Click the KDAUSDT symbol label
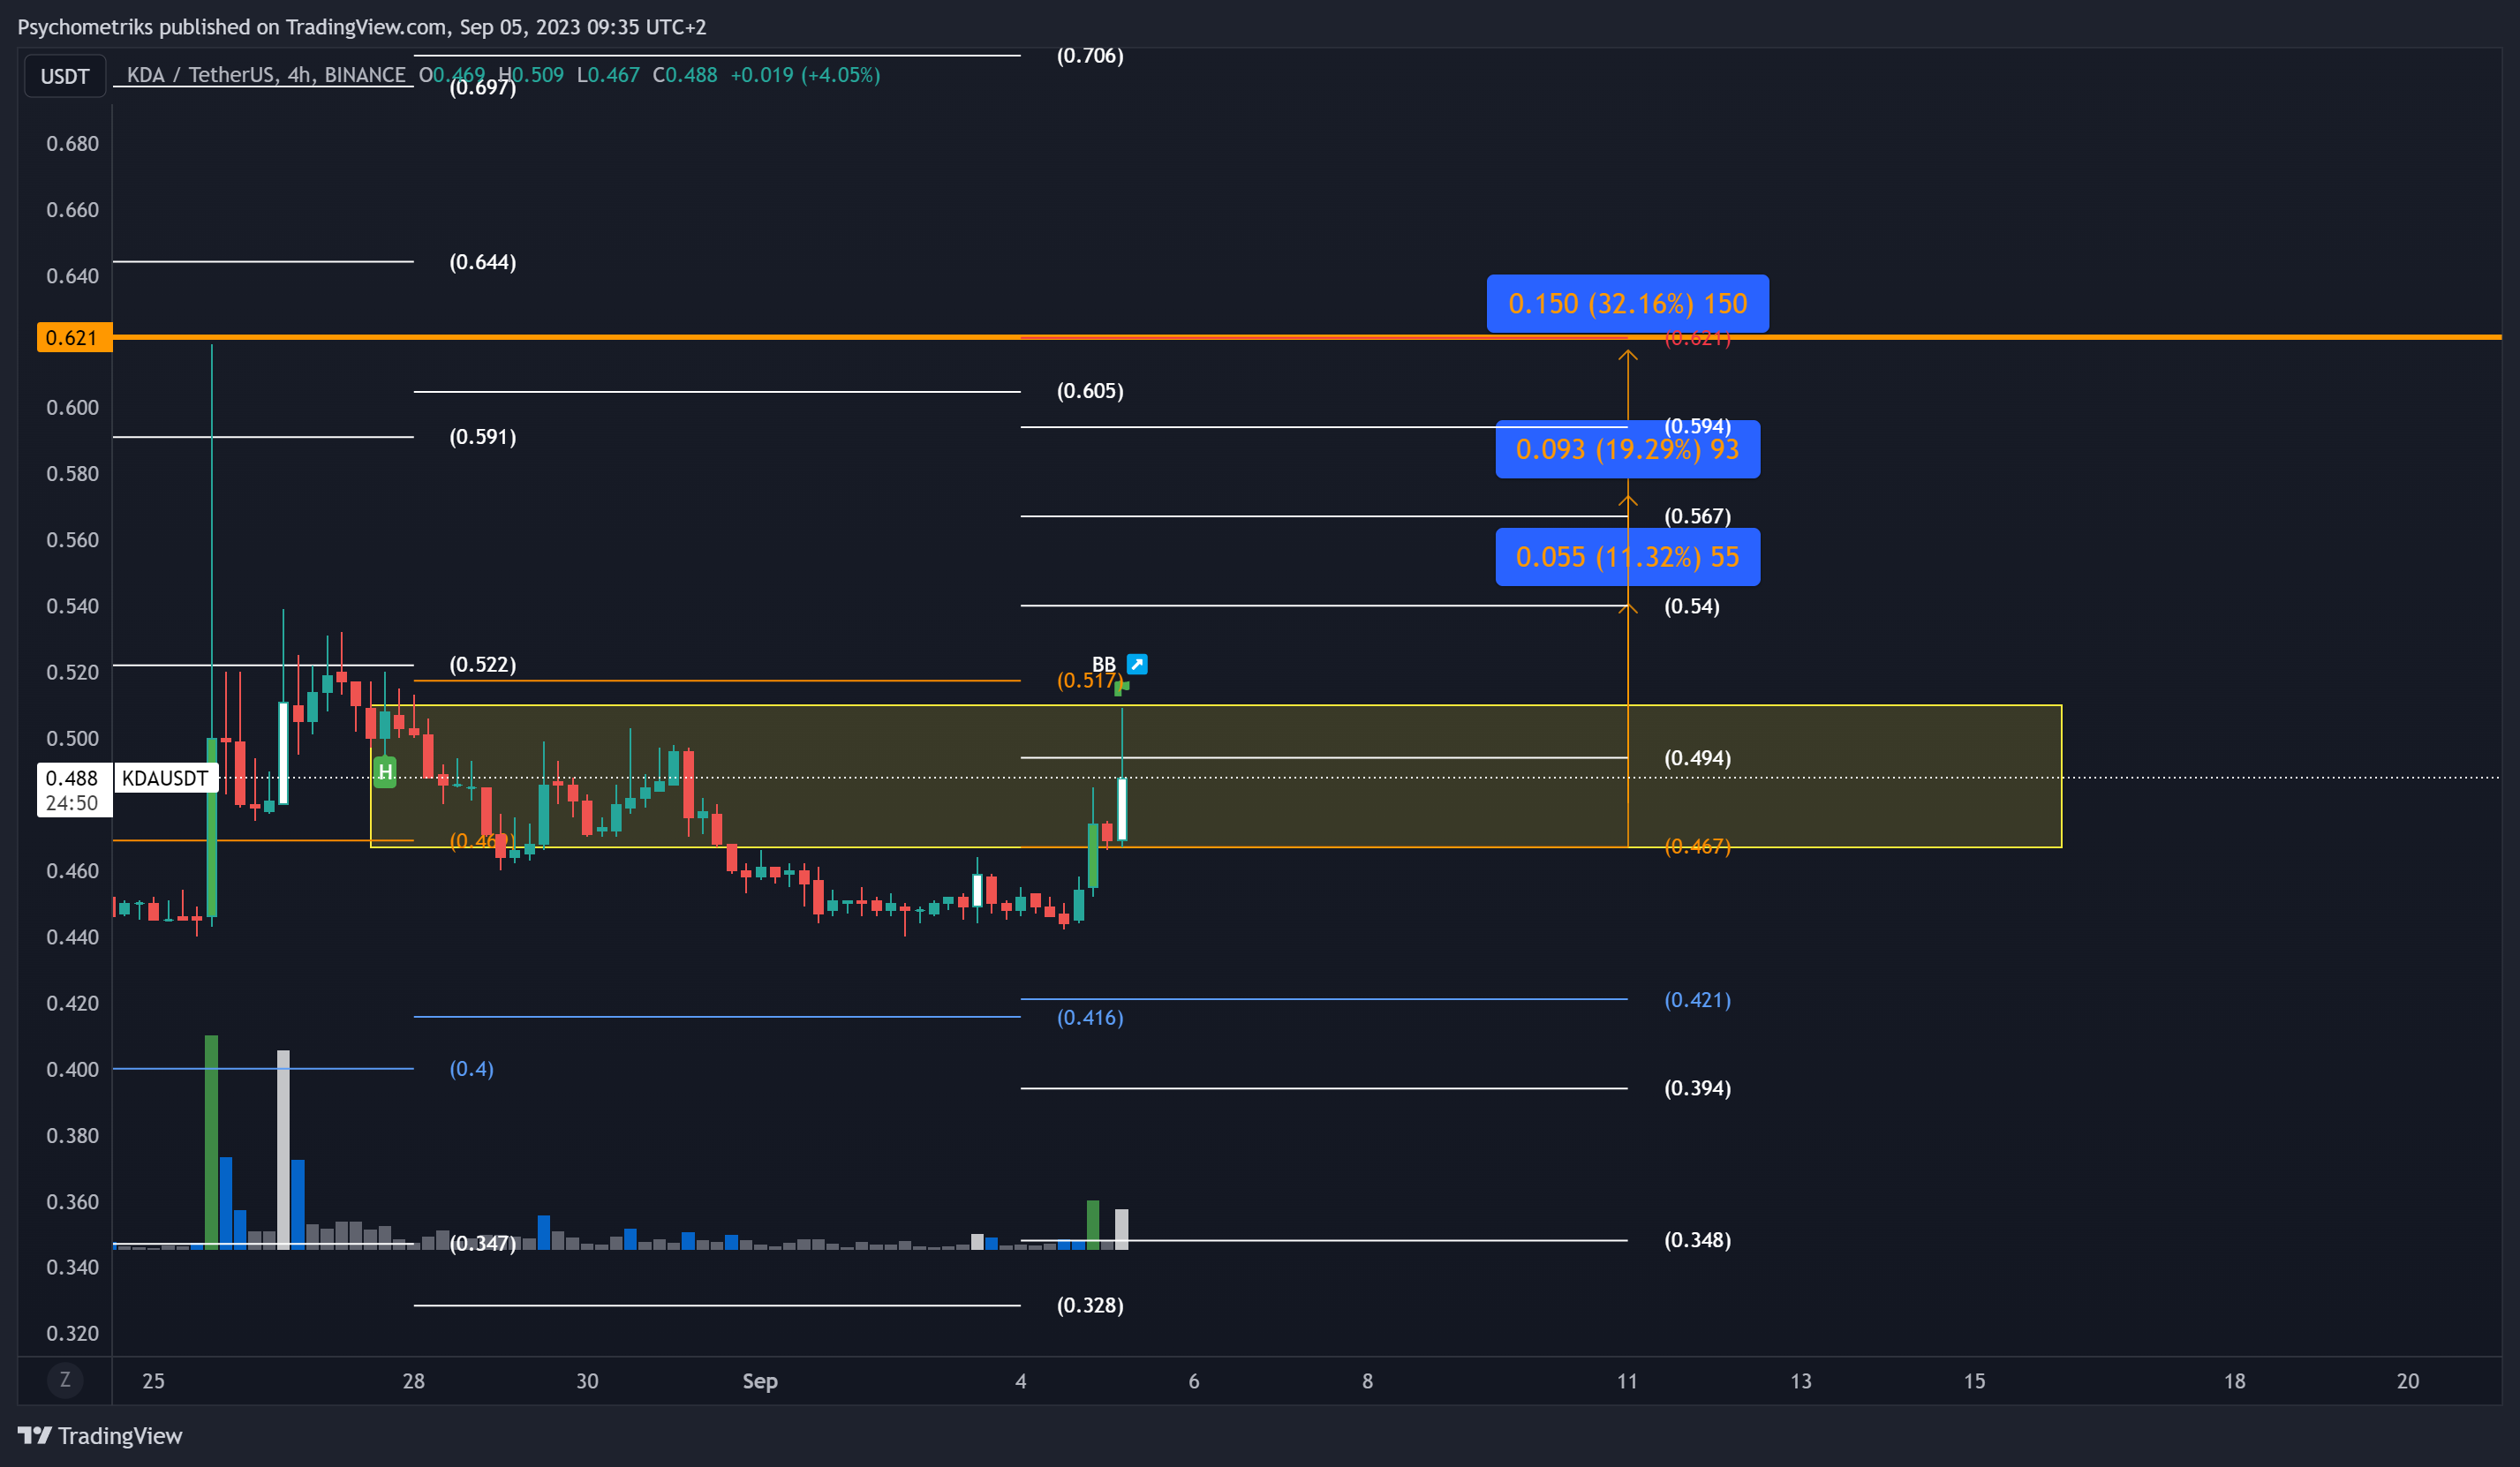 pos(165,778)
